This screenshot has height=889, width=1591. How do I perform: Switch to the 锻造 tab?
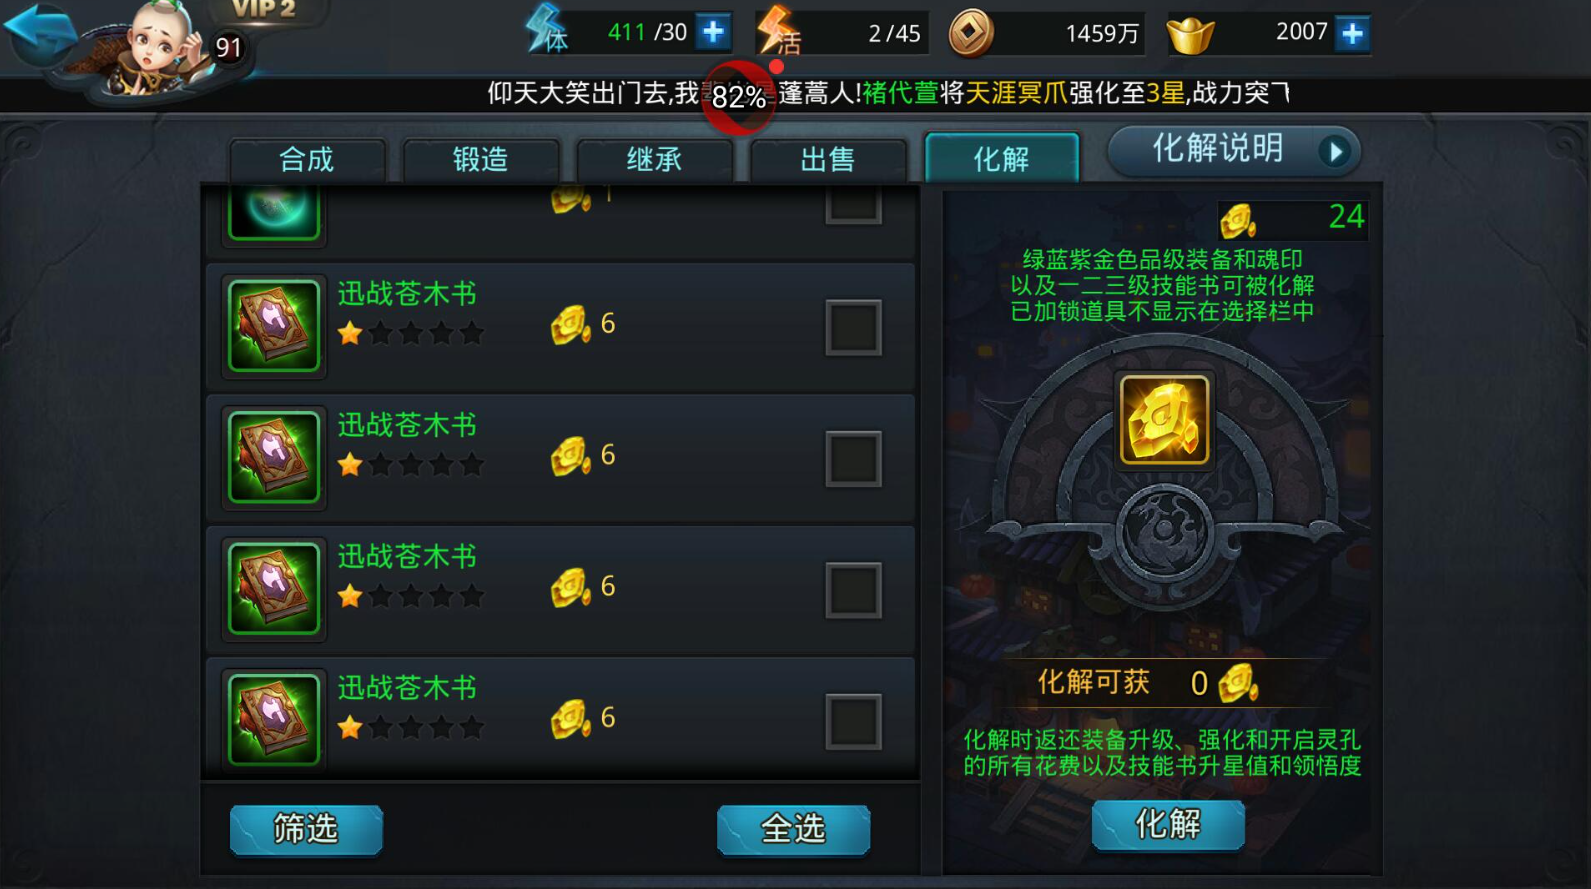[481, 160]
